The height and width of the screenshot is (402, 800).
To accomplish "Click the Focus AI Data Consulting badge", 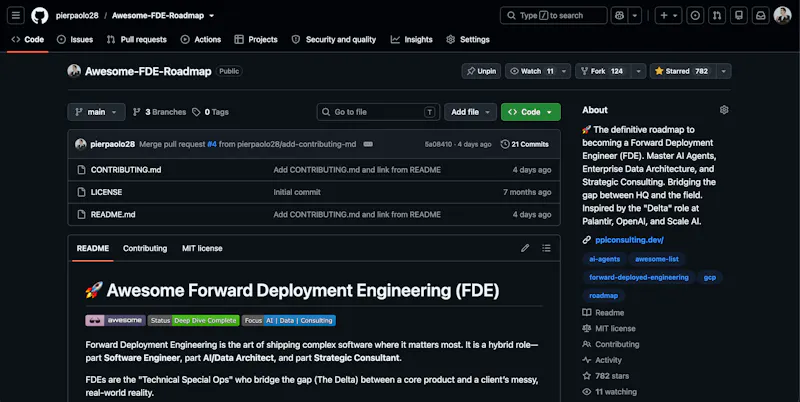I will click(x=289, y=320).
